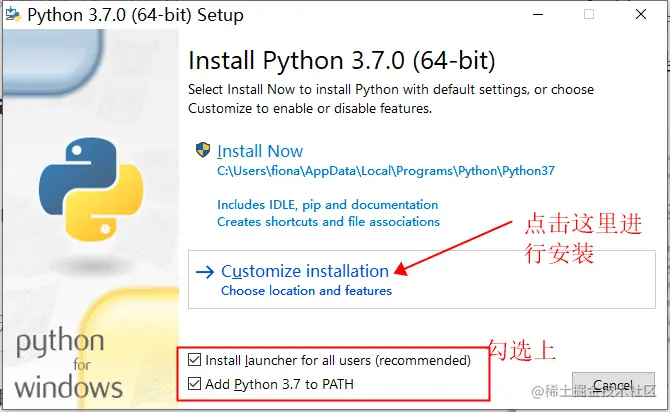Click 'Choose location and features' subtitle

(306, 291)
